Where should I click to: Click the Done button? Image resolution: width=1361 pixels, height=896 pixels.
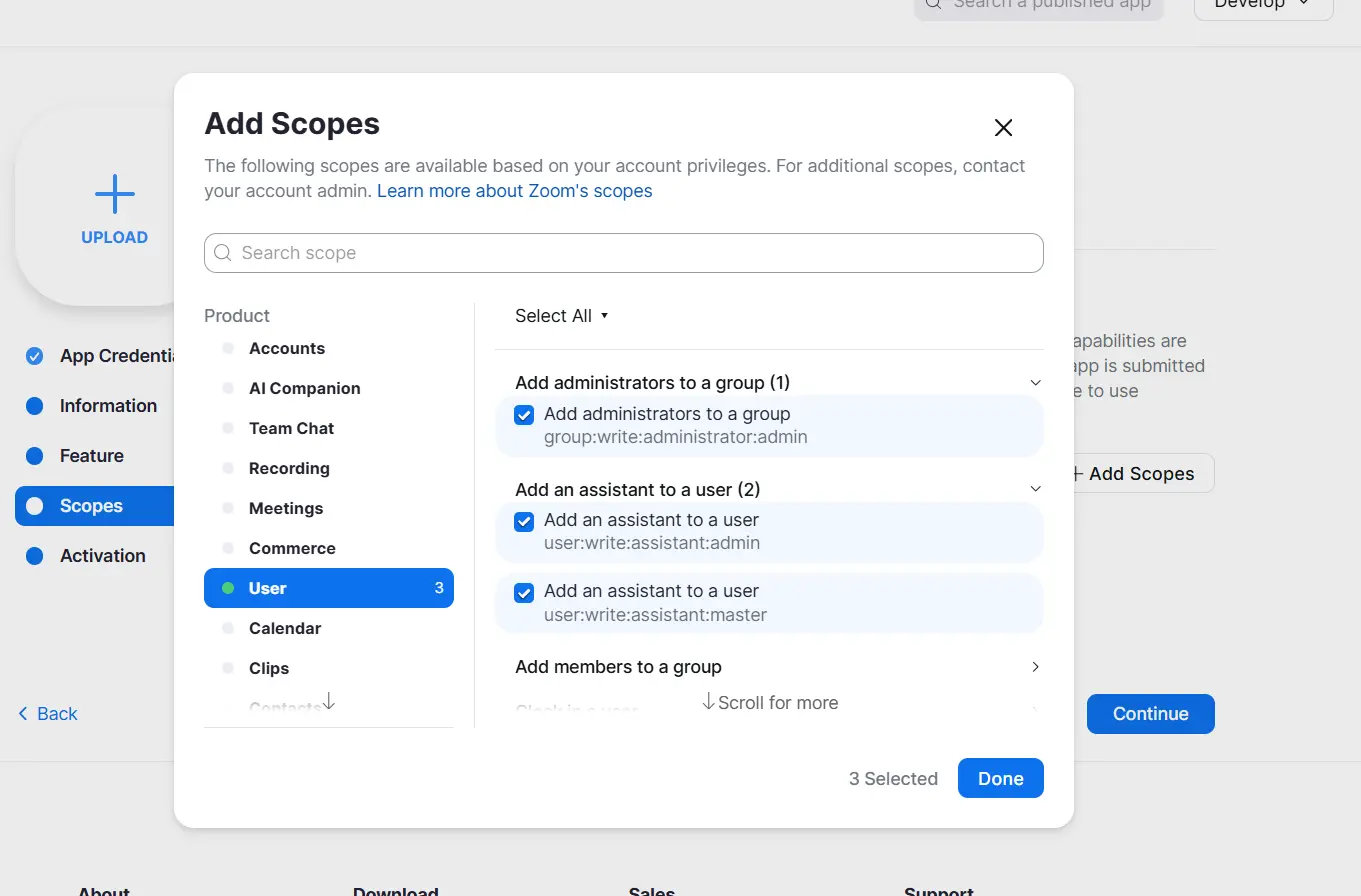point(1000,778)
